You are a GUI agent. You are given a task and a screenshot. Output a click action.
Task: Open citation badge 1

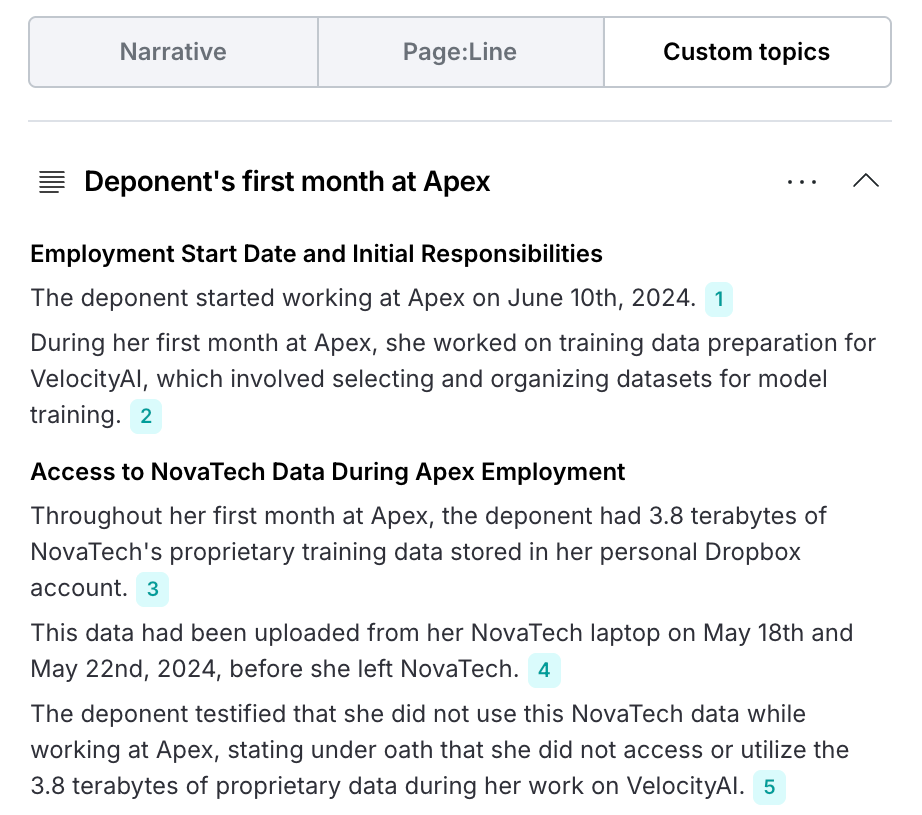click(x=719, y=299)
